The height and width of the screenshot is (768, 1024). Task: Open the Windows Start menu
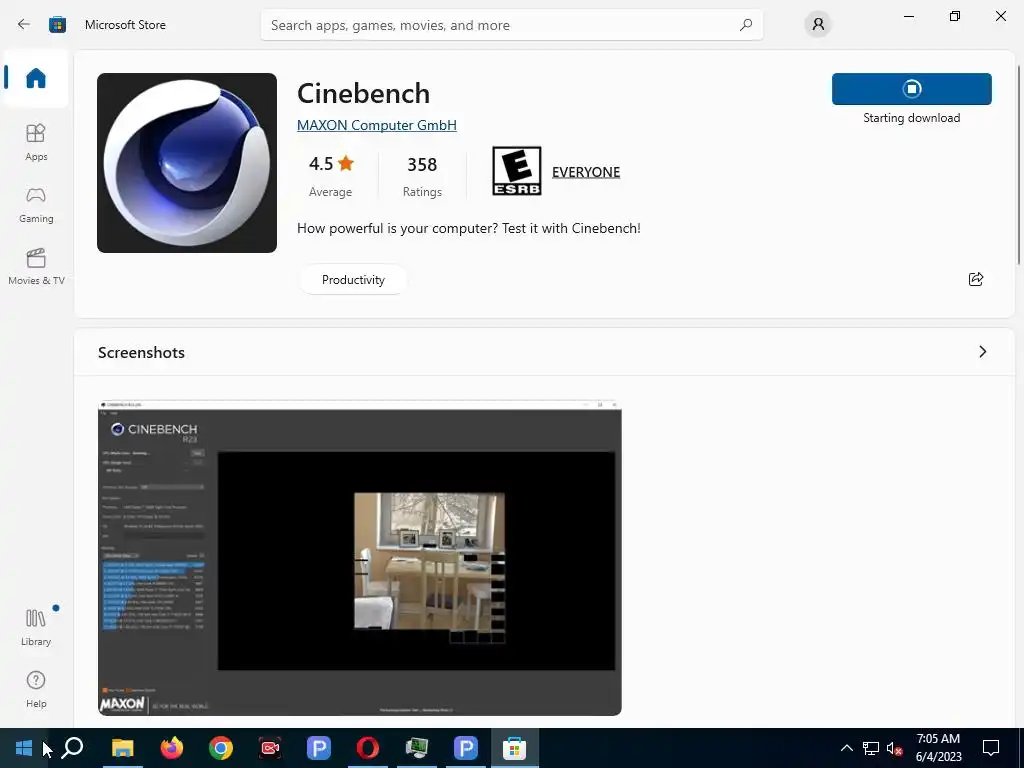[x=24, y=748]
